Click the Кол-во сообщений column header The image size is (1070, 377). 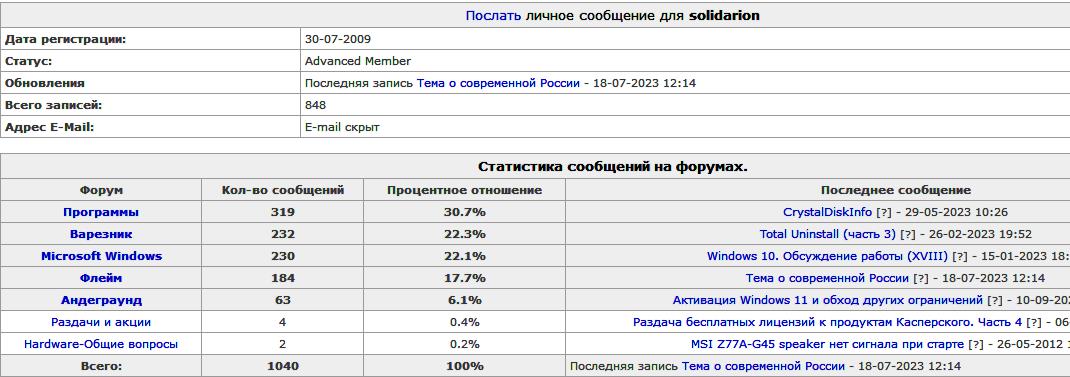click(283, 190)
